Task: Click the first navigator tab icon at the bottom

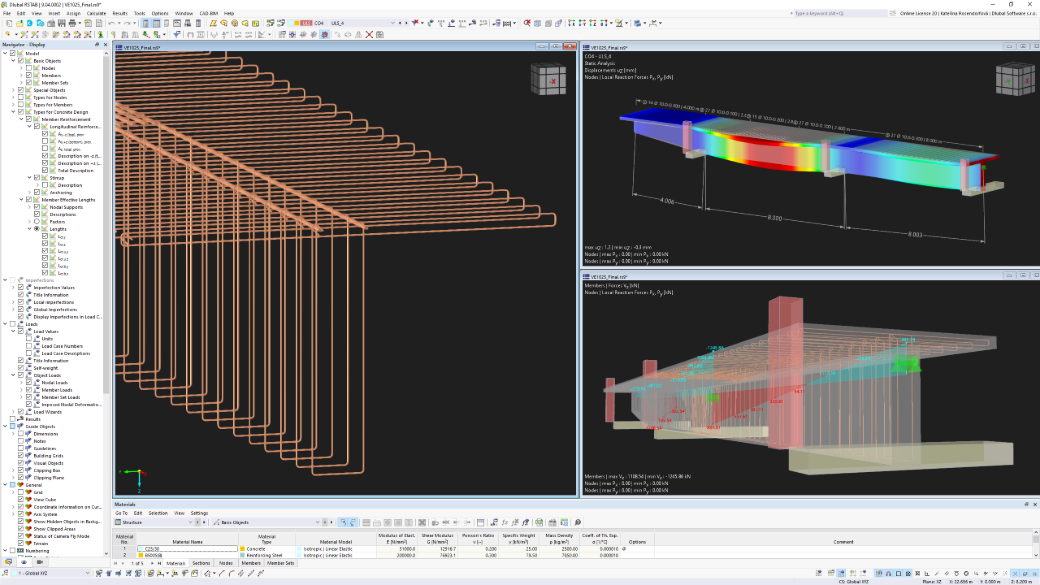Action: pyautogui.click(x=9, y=562)
